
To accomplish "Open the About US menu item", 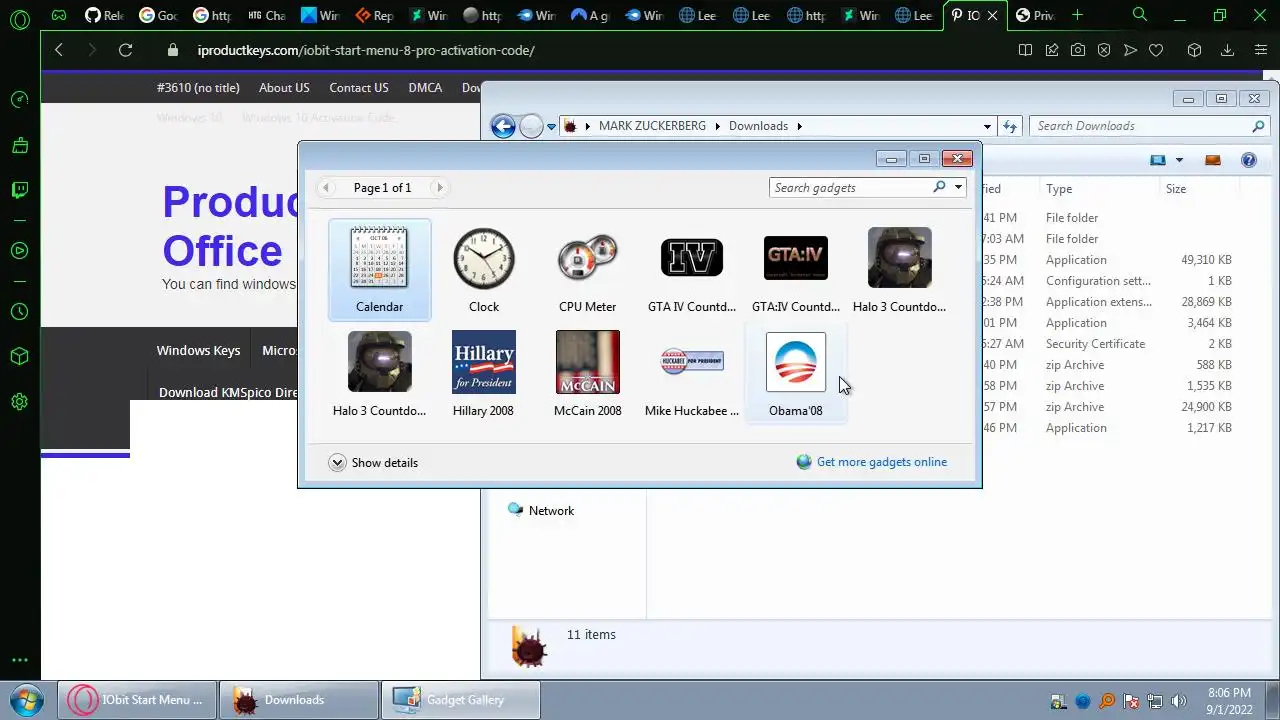I will [x=284, y=88].
